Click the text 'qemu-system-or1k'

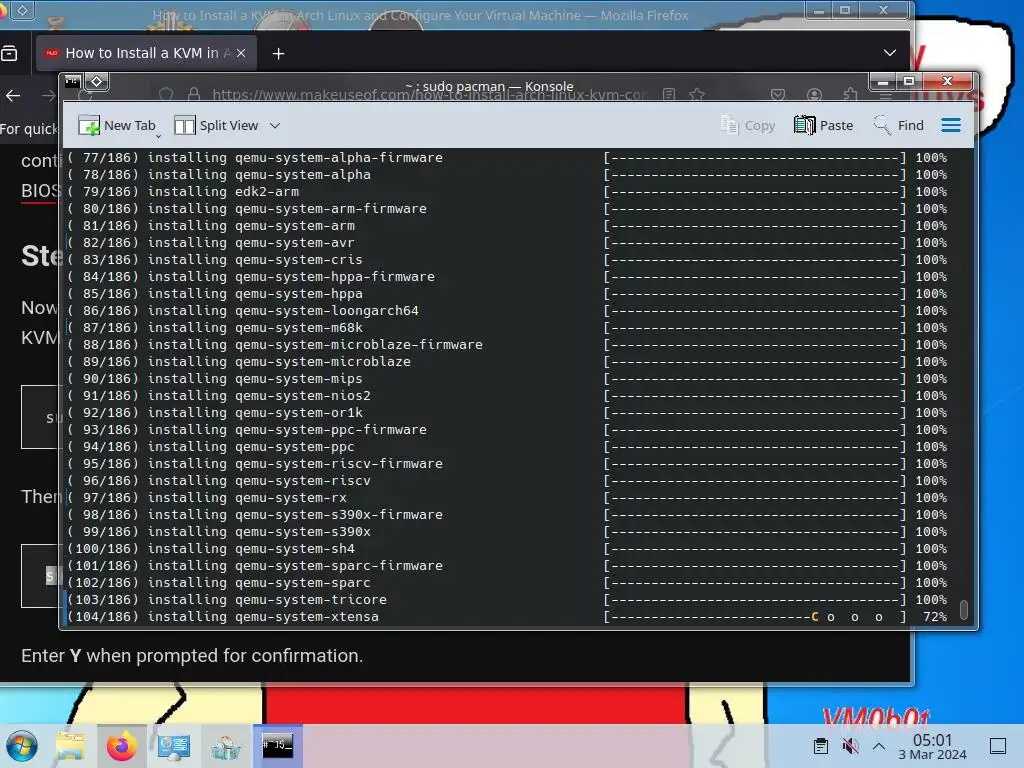click(x=298, y=412)
